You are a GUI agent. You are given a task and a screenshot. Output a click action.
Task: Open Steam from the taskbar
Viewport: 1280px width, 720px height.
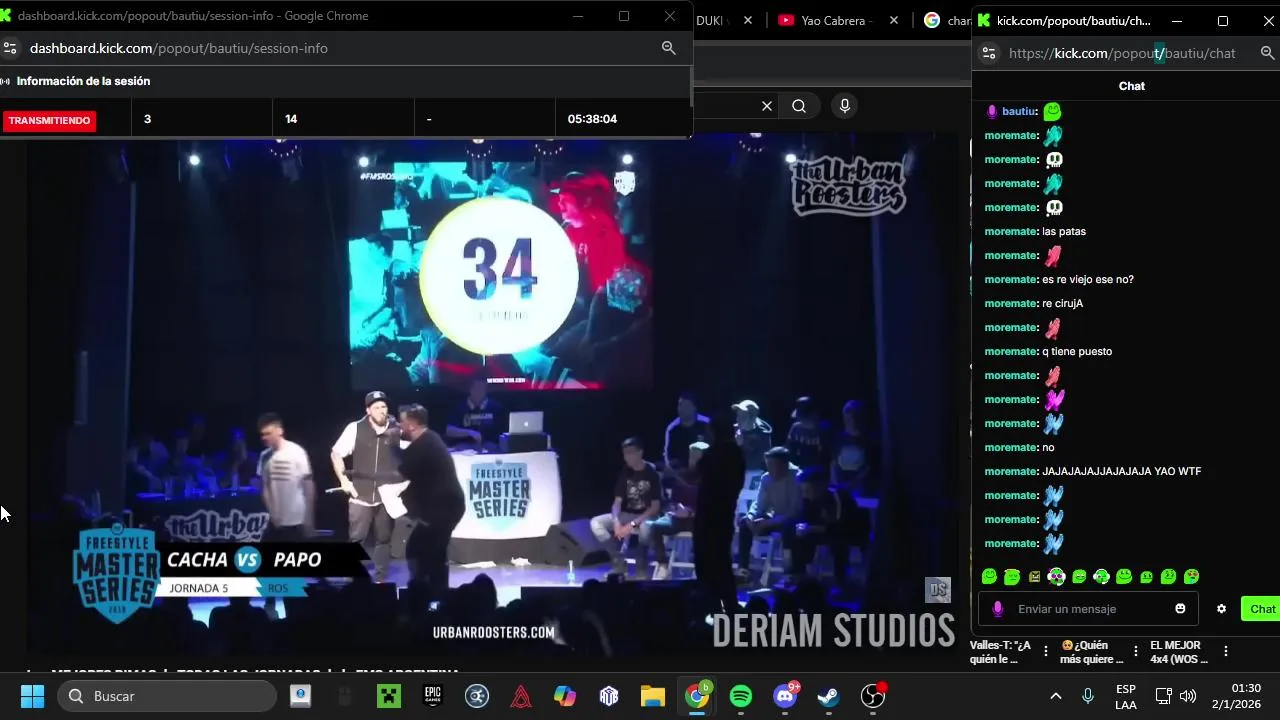pos(829,696)
